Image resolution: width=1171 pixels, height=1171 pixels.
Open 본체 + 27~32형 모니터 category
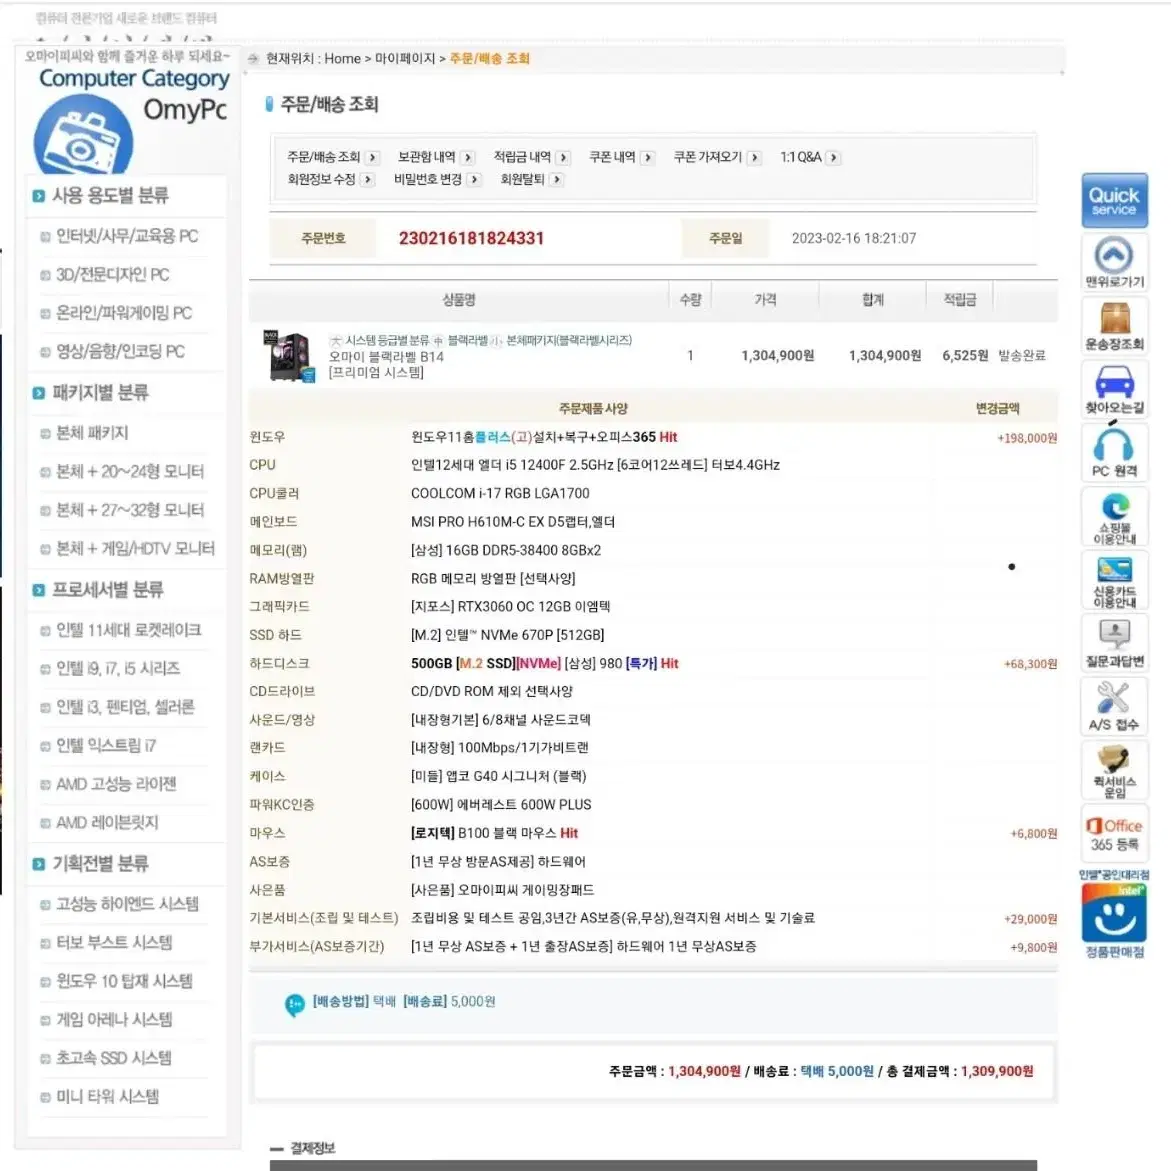click(x=130, y=511)
